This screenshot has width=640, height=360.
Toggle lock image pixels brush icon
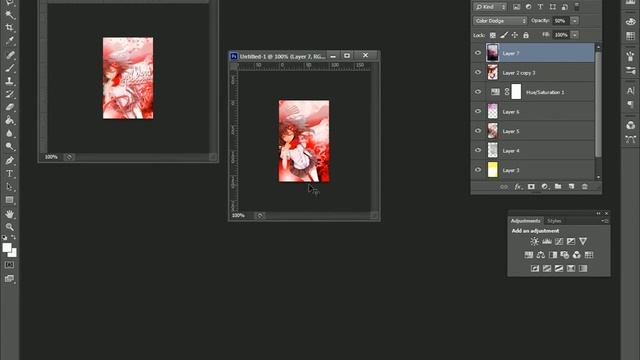pos(504,35)
